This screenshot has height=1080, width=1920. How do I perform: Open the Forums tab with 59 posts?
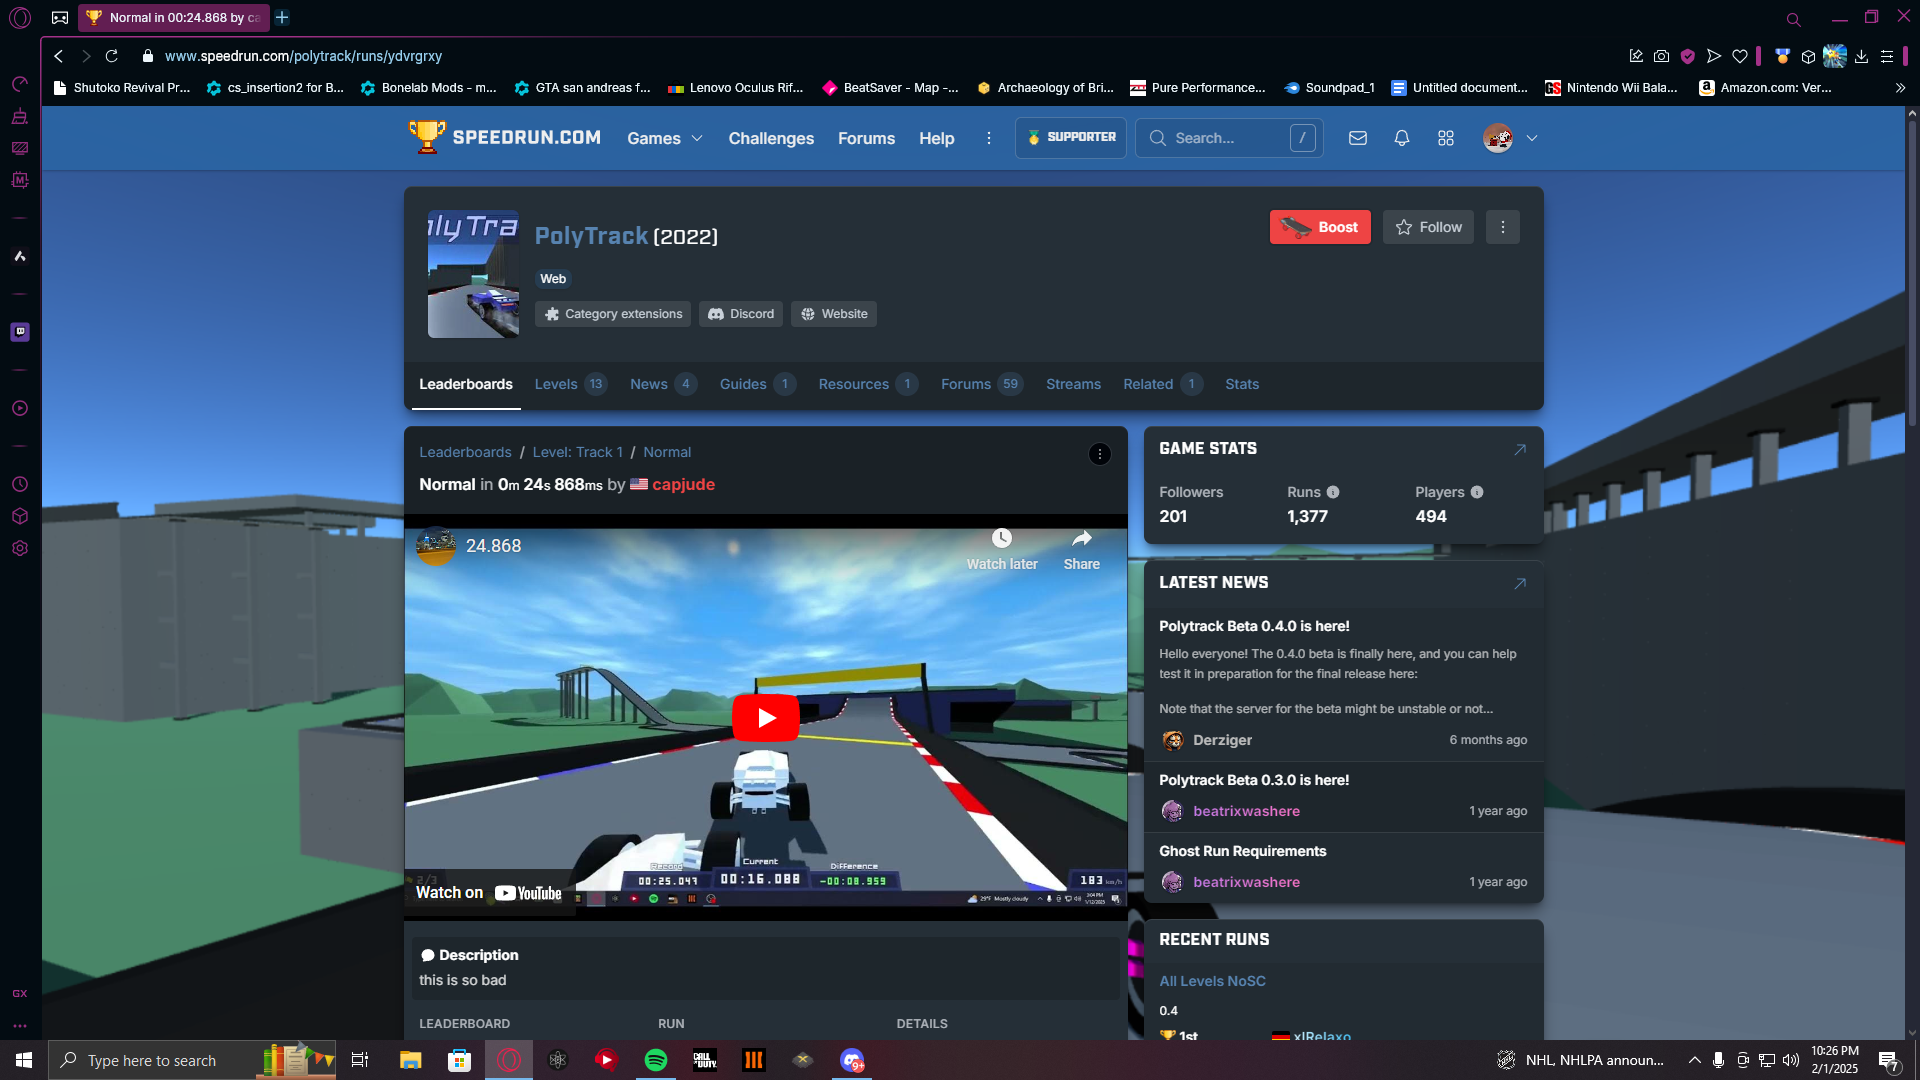[x=966, y=384]
